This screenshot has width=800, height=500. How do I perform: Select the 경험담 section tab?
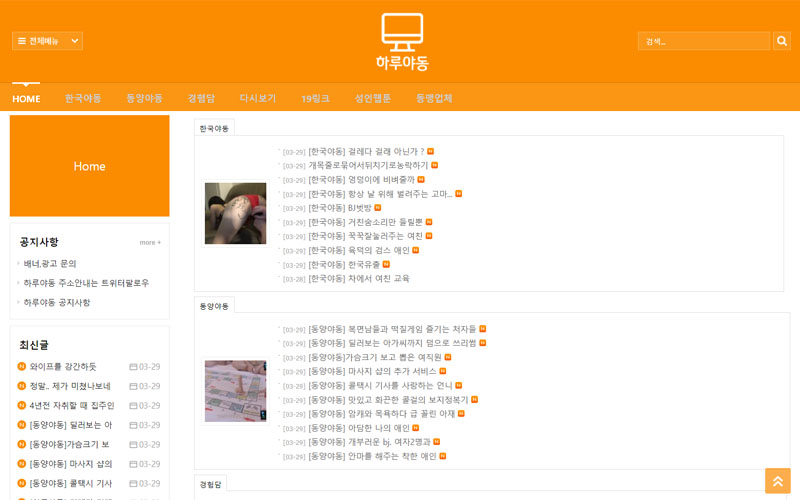pos(210,485)
